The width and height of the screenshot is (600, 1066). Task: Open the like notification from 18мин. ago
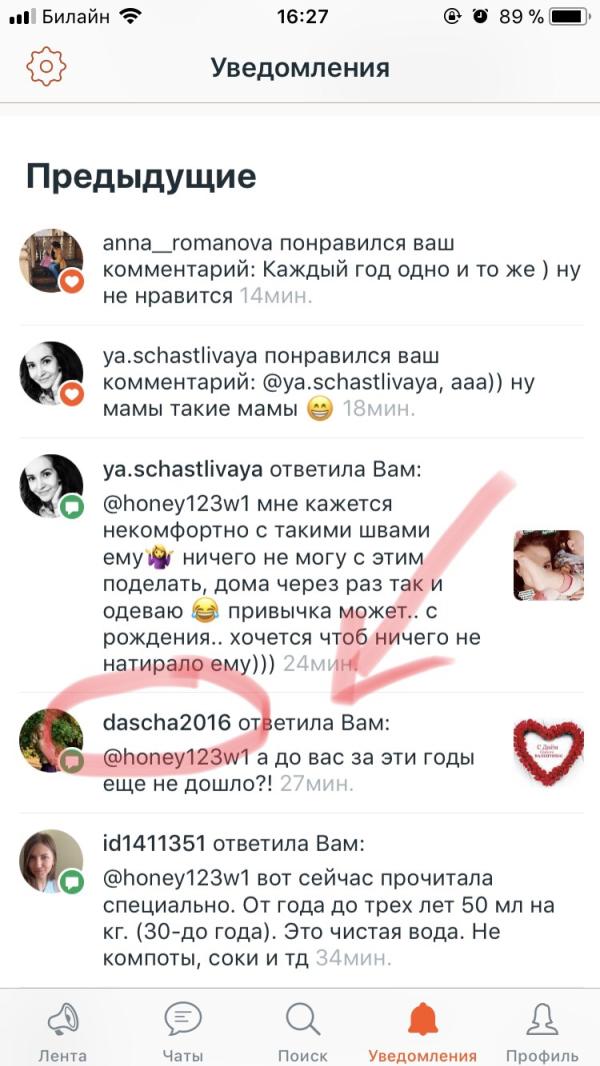coord(300,382)
